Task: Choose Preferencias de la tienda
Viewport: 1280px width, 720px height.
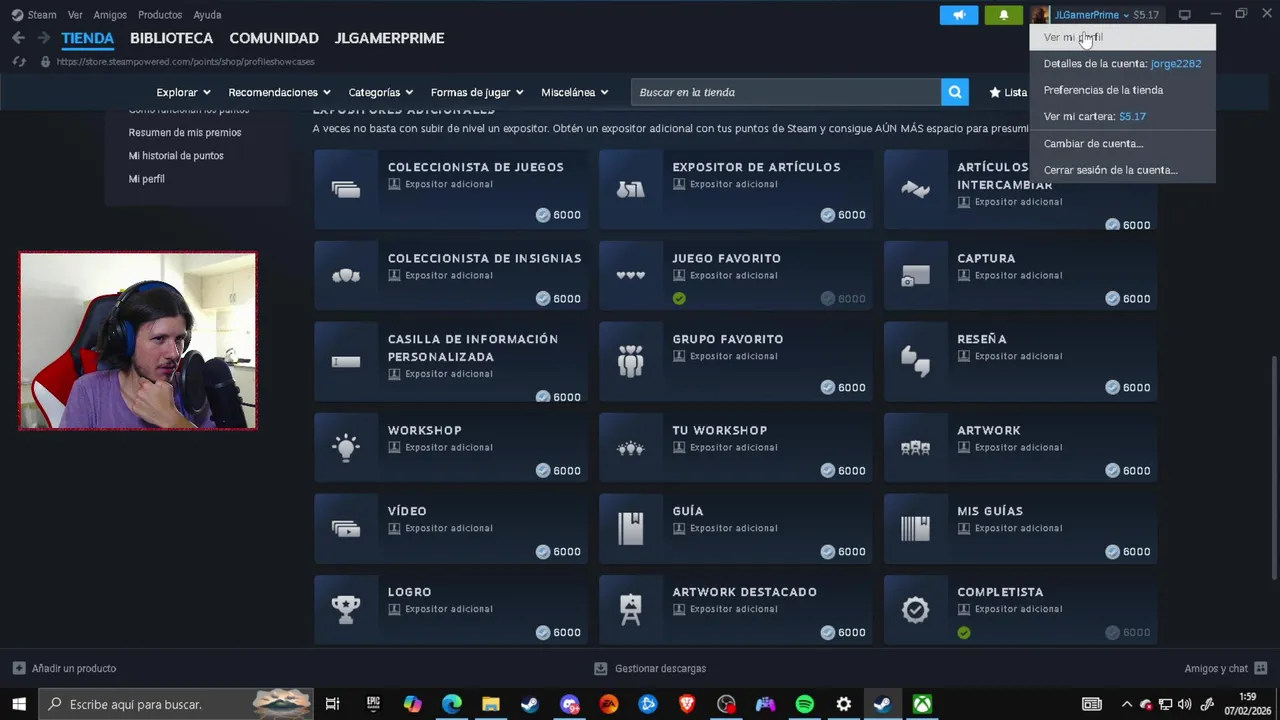Action: click(1123, 90)
